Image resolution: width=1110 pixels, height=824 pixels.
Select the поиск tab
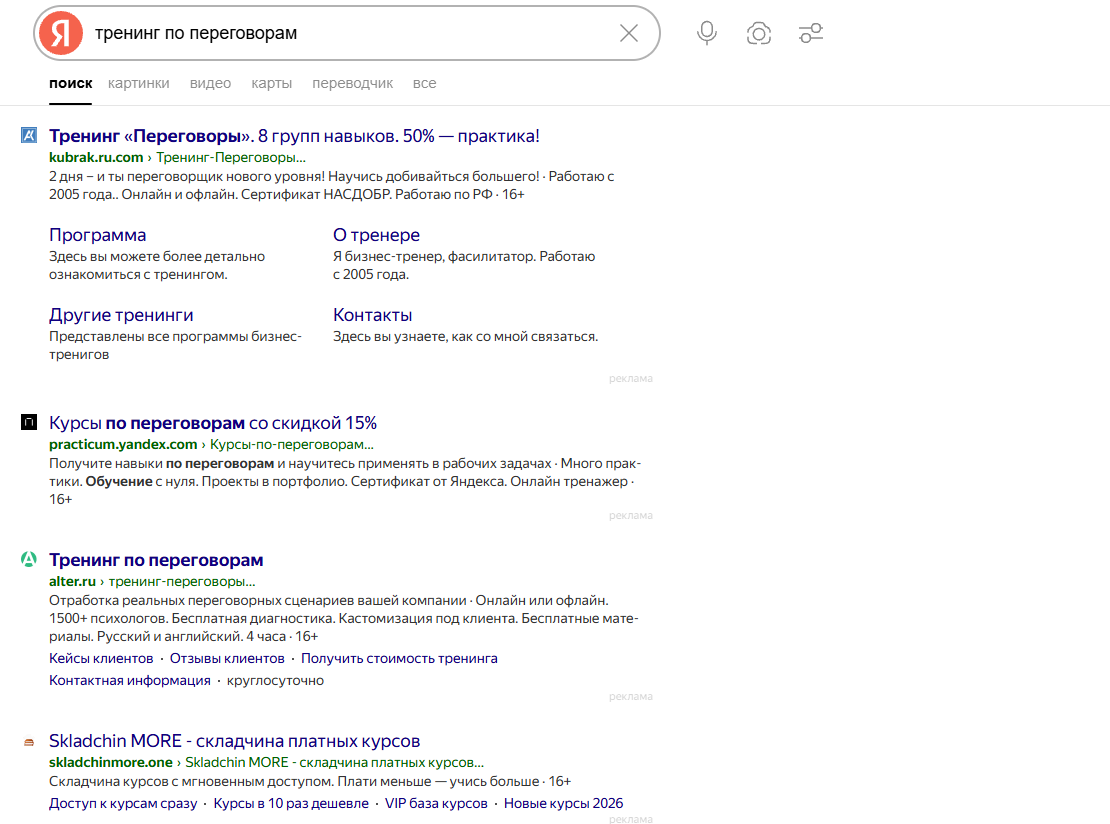(x=70, y=84)
